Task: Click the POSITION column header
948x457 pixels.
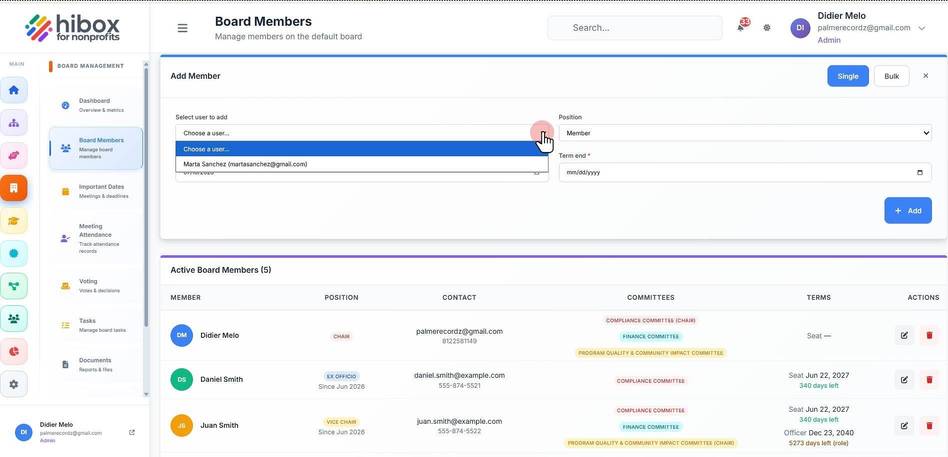Action: [x=342, y=297]
